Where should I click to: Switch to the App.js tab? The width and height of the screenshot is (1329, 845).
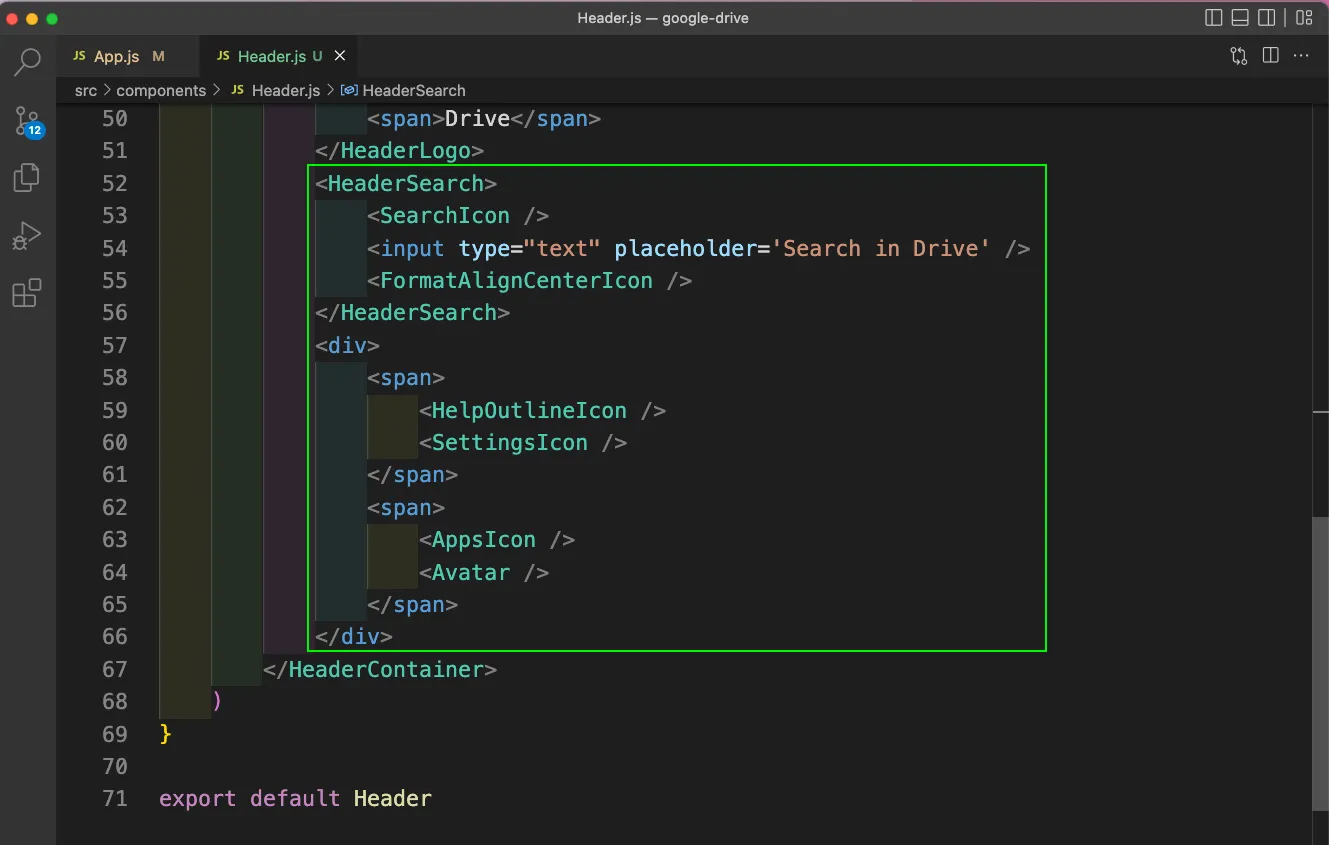[x=127, y=56]
